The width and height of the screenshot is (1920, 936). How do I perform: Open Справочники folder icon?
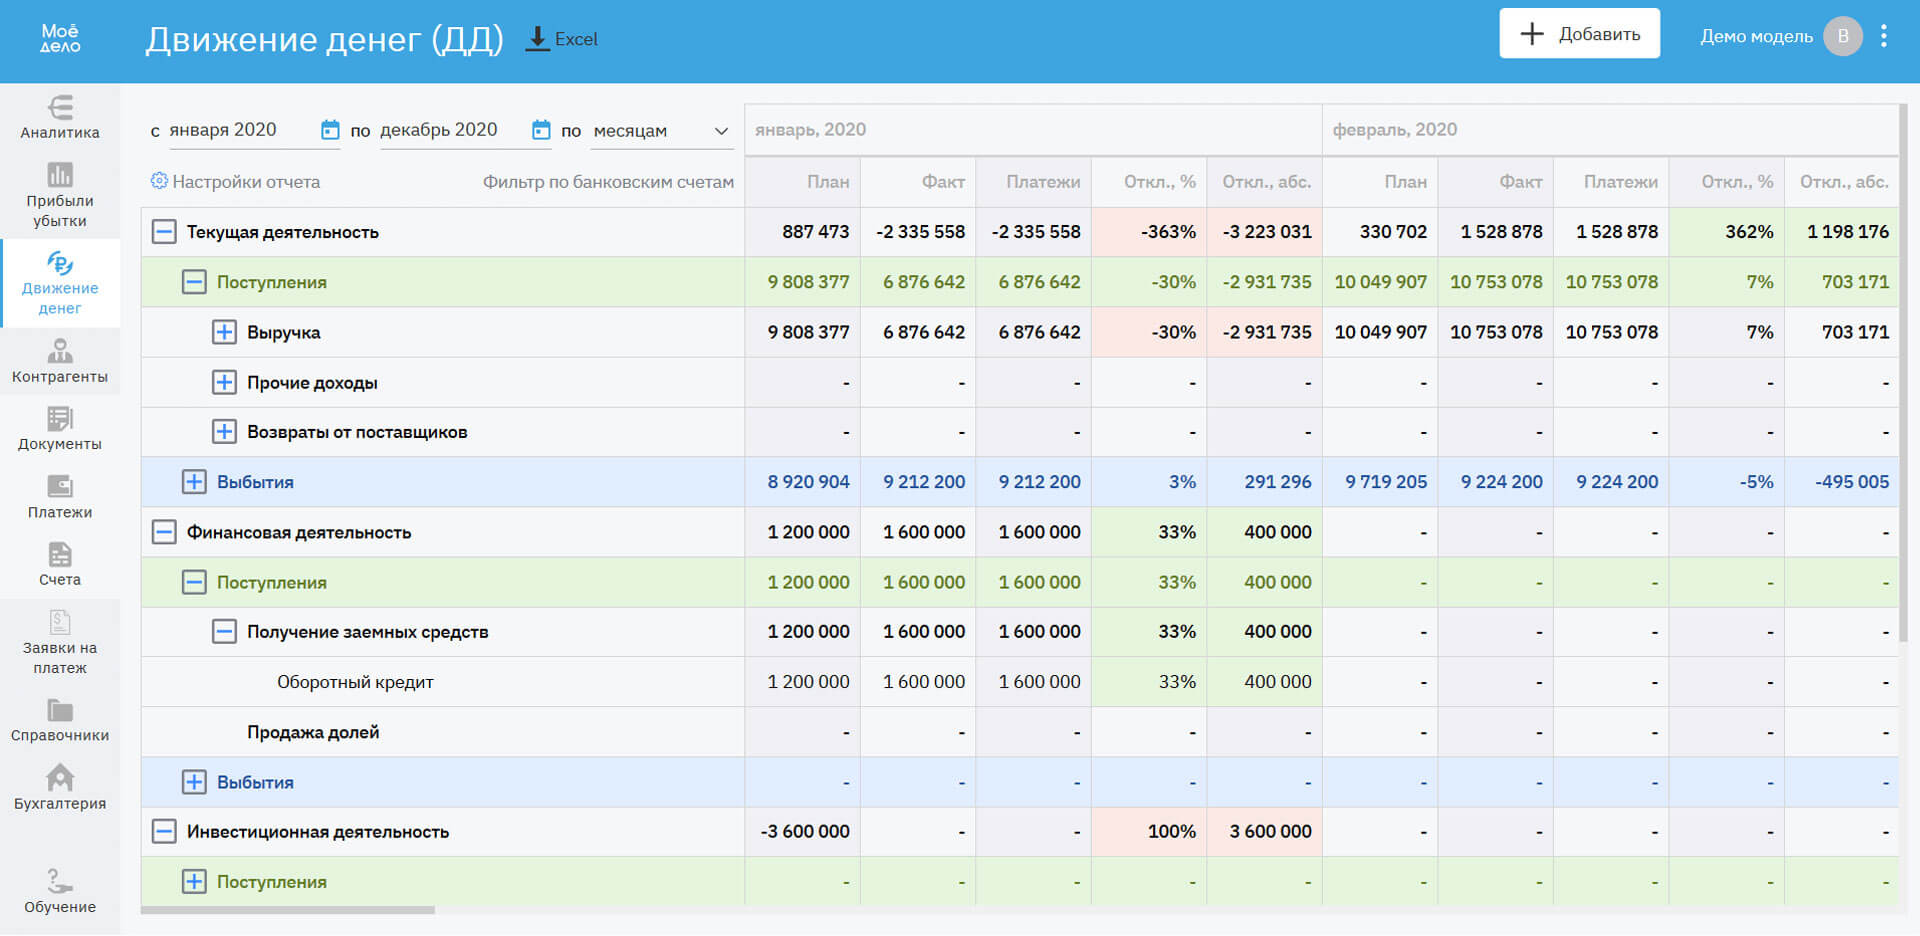click(60, 711)
